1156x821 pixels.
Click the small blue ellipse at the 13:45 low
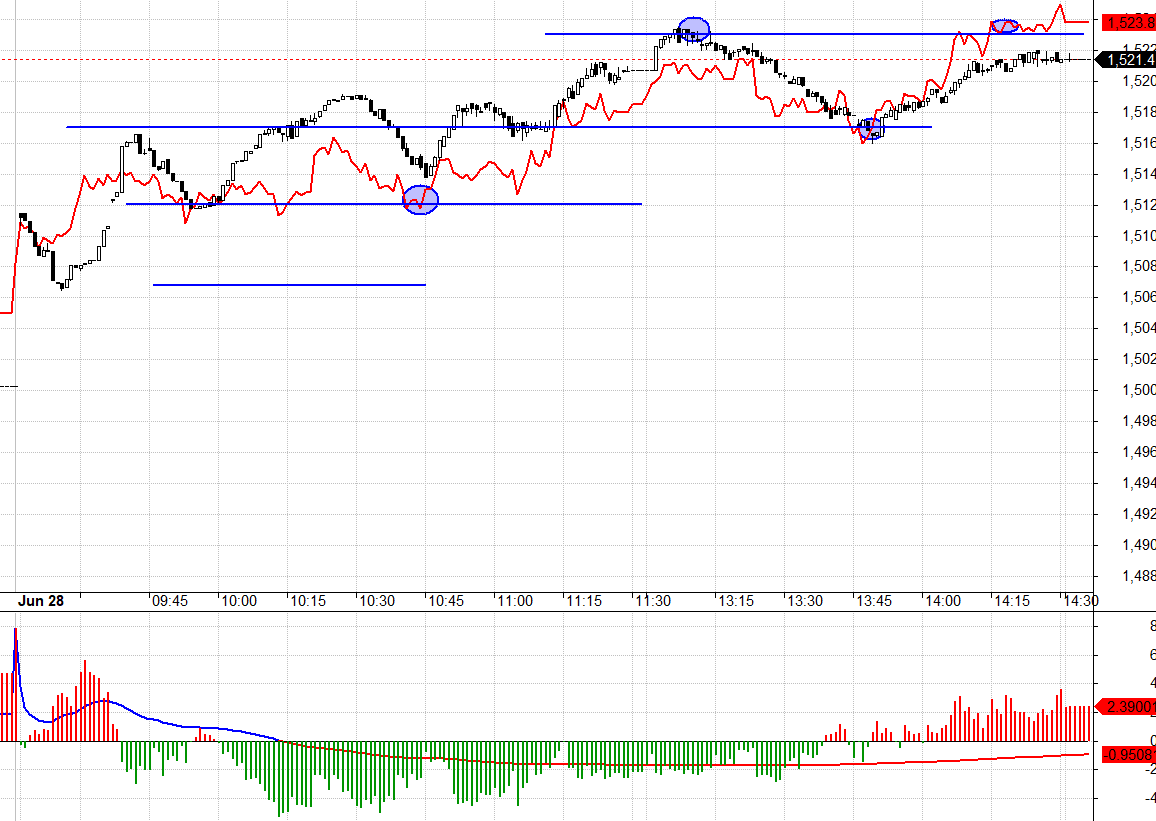coord(871,128)
